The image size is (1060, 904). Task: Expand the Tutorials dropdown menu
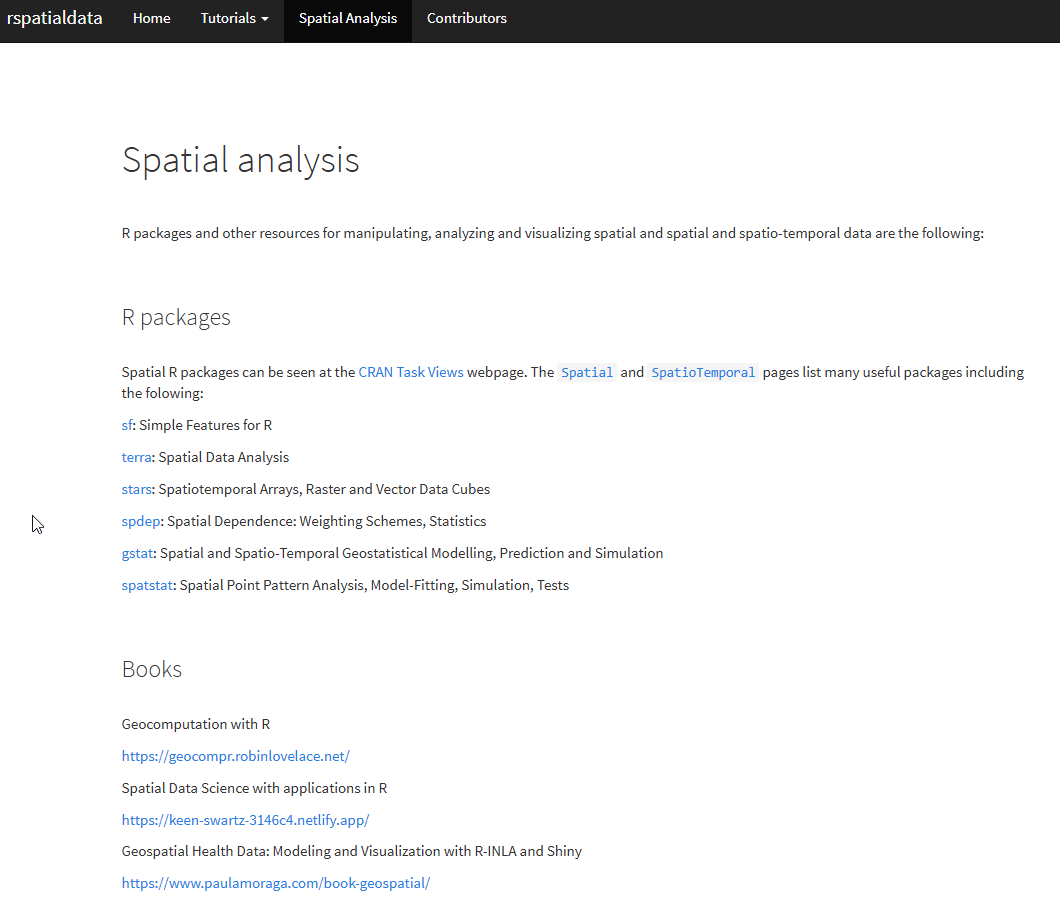coord(234,18)
